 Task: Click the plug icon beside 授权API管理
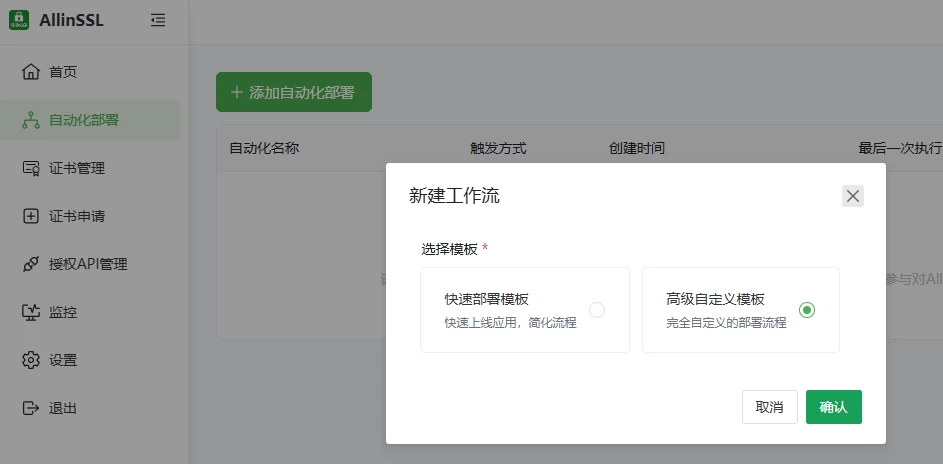click(31, 264)
